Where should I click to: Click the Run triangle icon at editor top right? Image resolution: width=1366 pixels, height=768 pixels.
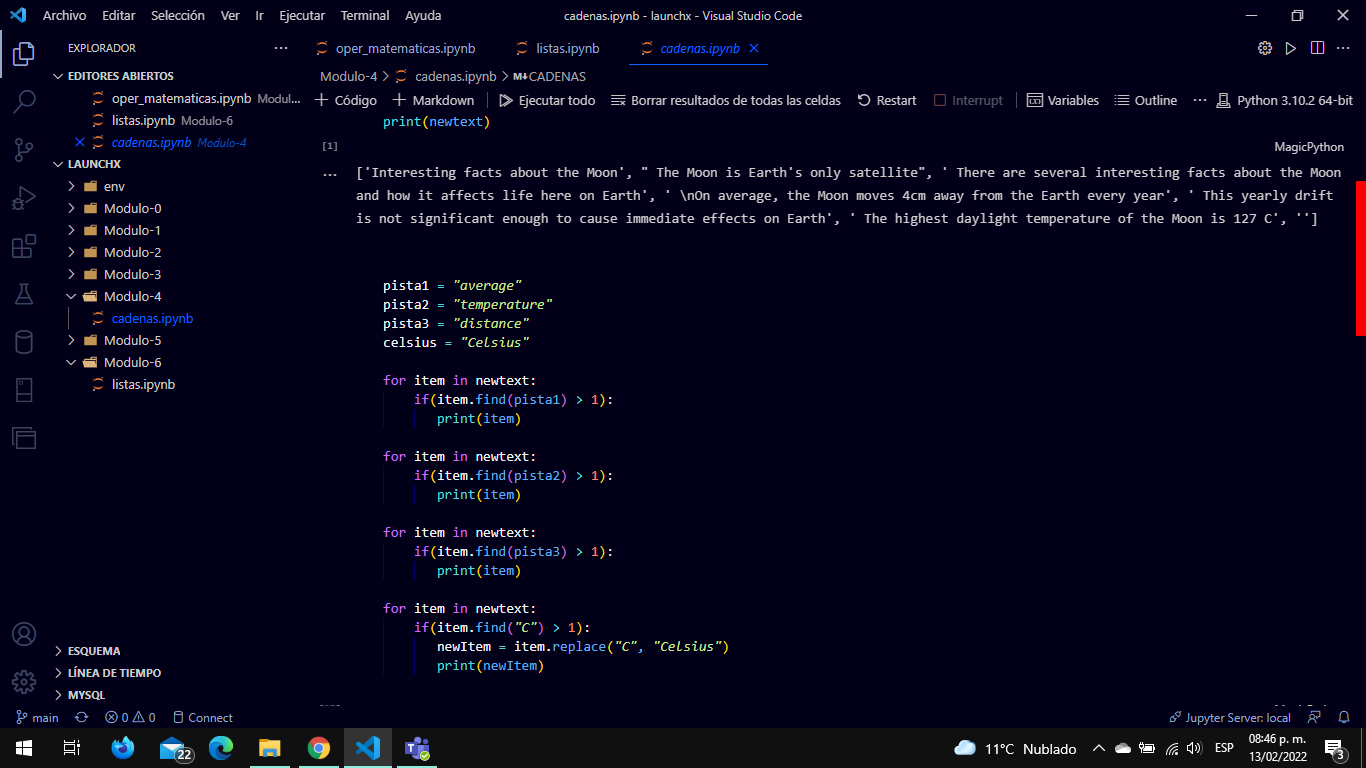tap(1291, 48)
